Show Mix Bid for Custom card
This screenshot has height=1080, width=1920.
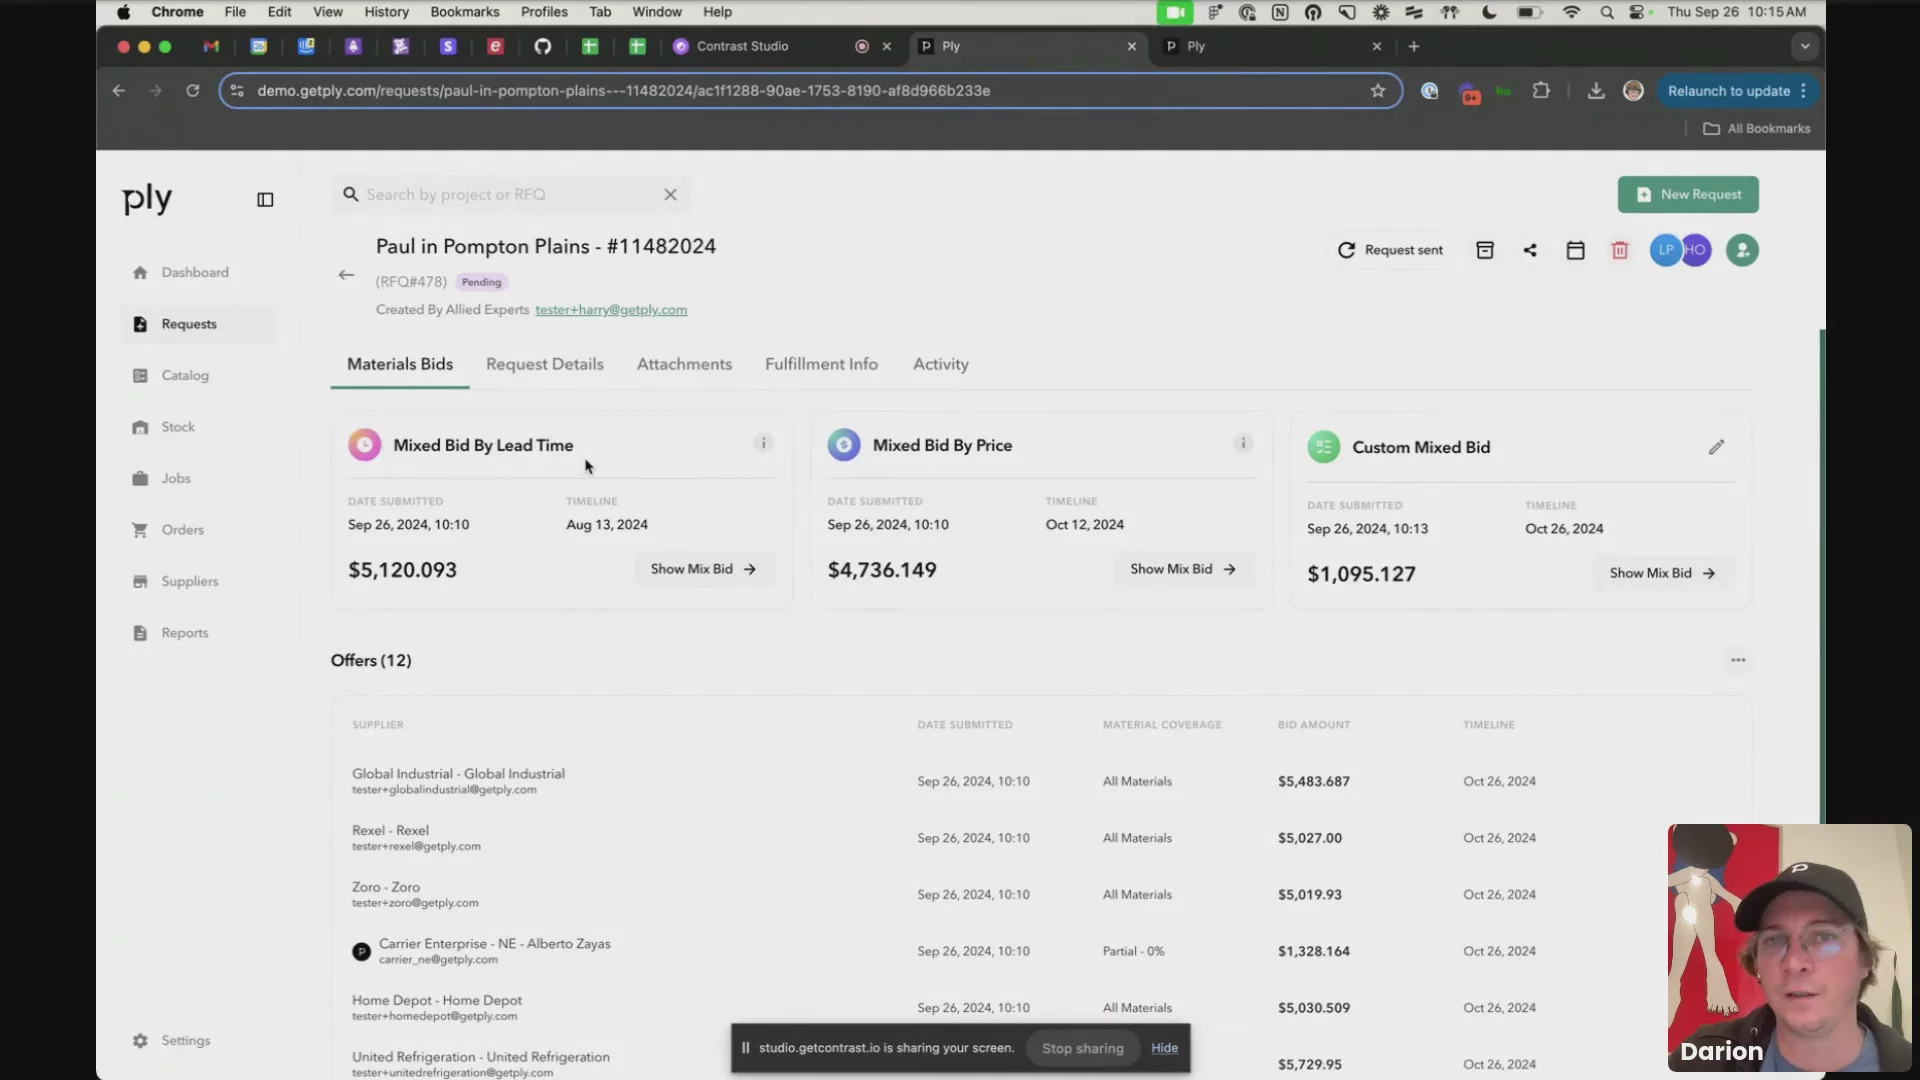pyautogui.click(x=1663, y=573)
